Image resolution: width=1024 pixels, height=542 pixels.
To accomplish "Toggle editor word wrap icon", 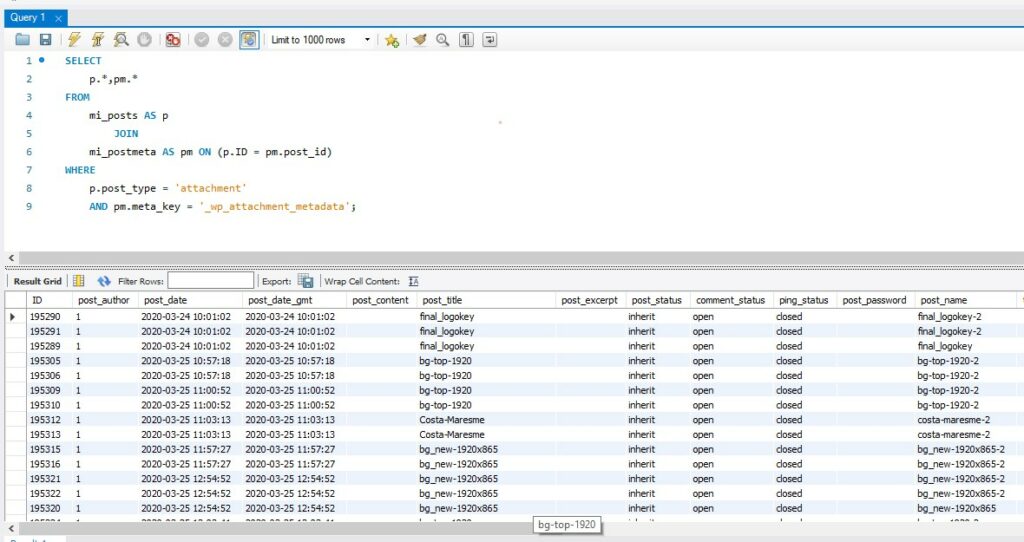I will tap(489, 40).
